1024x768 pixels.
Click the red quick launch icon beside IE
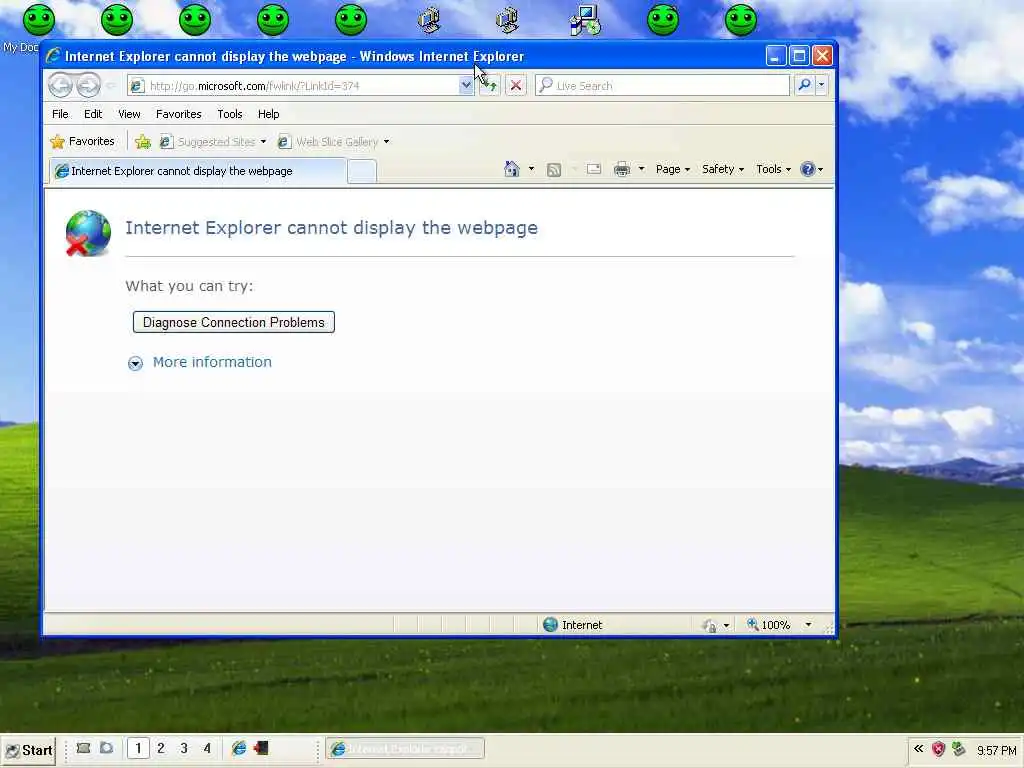[x=261, y=748]
